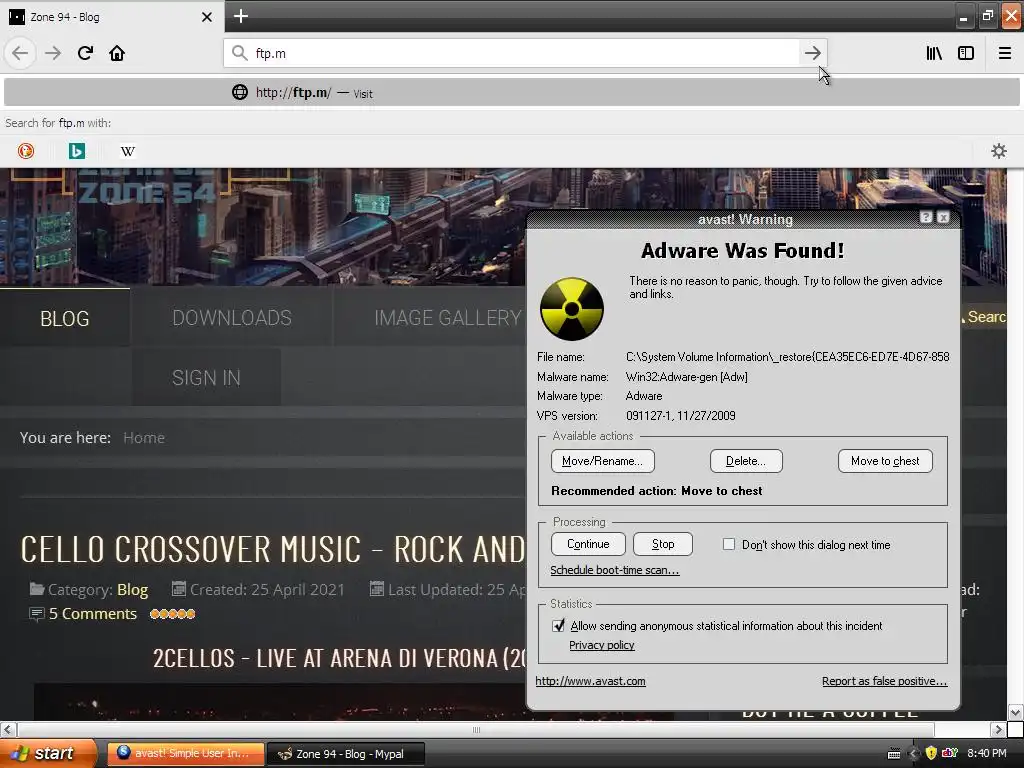Viewport: 1024px width, 768px height.
Task: Open a new tab with plus button
Action: (240, 16)
